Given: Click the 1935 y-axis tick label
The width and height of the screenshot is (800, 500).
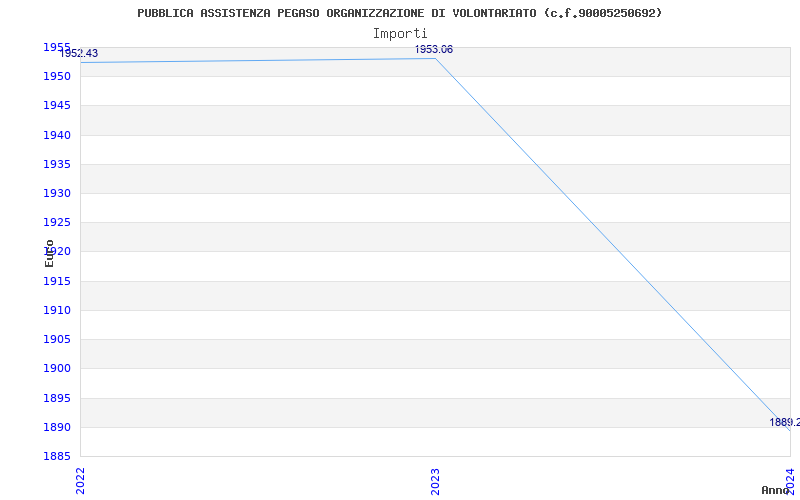Looking at the screenshot, I should tap(57, 164).
